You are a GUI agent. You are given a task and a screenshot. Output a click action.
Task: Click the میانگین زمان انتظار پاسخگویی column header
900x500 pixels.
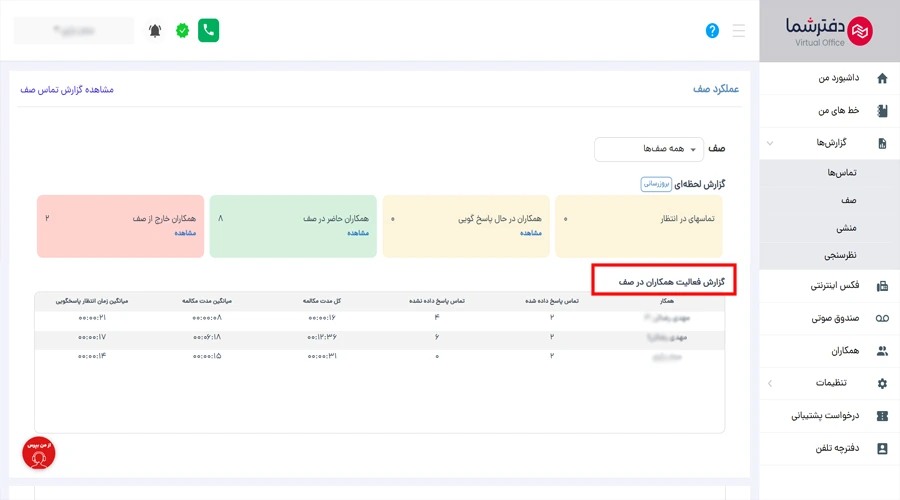tap(92, 301)
